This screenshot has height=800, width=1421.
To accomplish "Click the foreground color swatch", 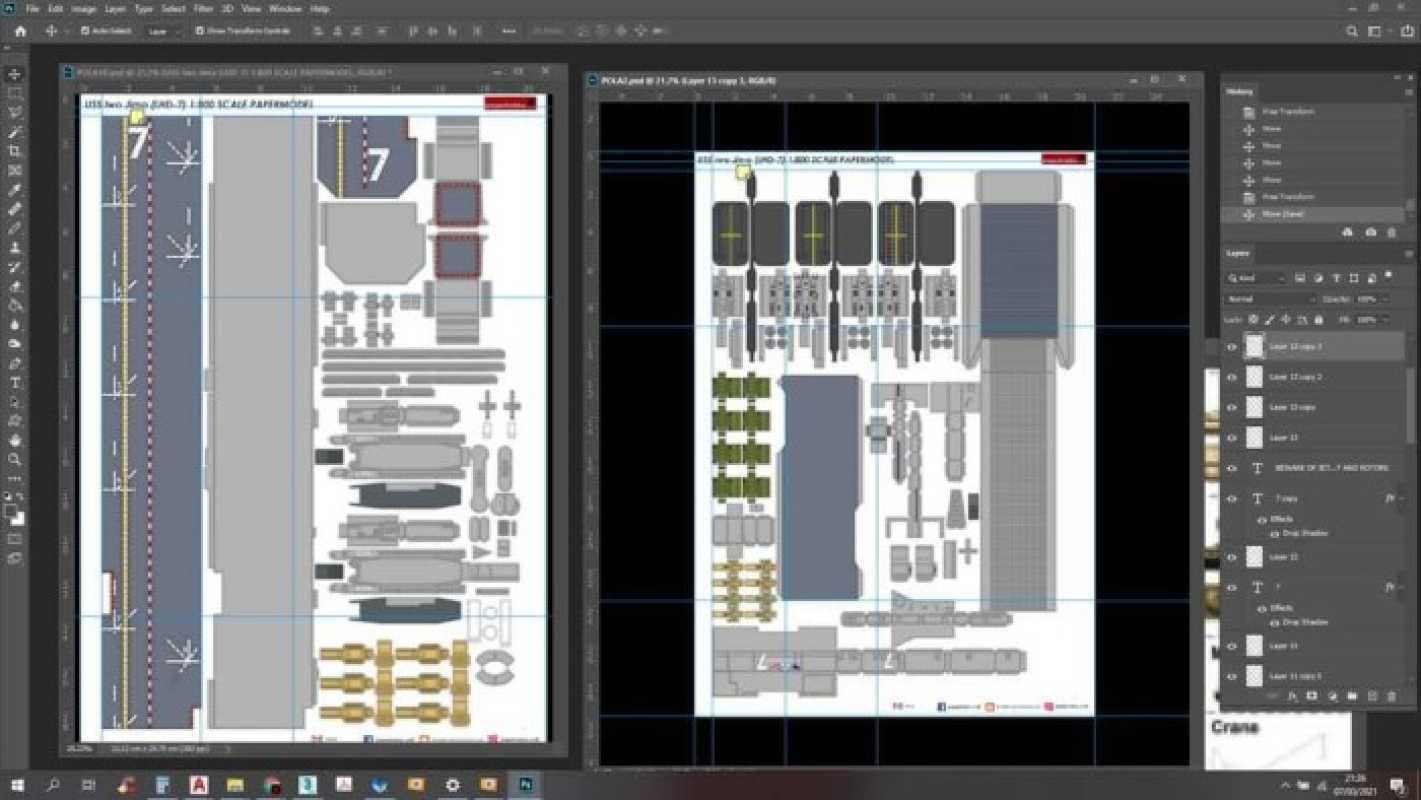I will click(10, 511).
